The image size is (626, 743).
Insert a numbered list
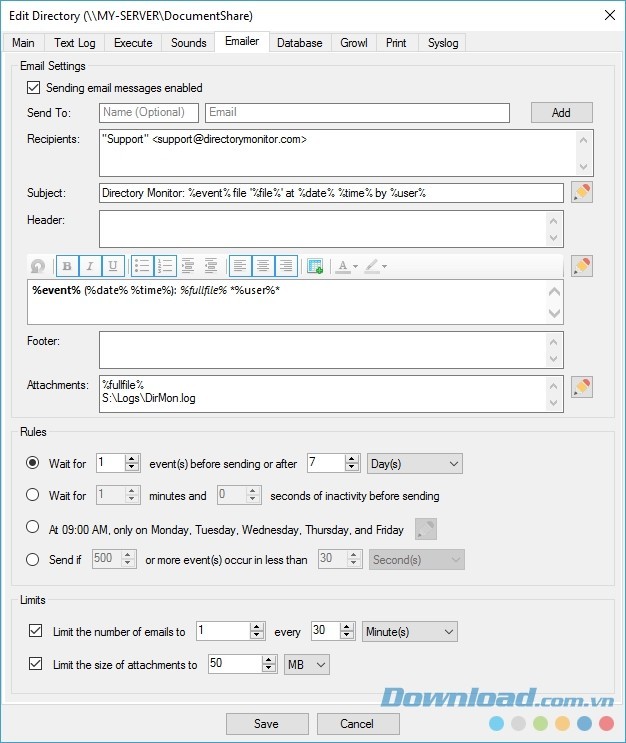[165, 266]
